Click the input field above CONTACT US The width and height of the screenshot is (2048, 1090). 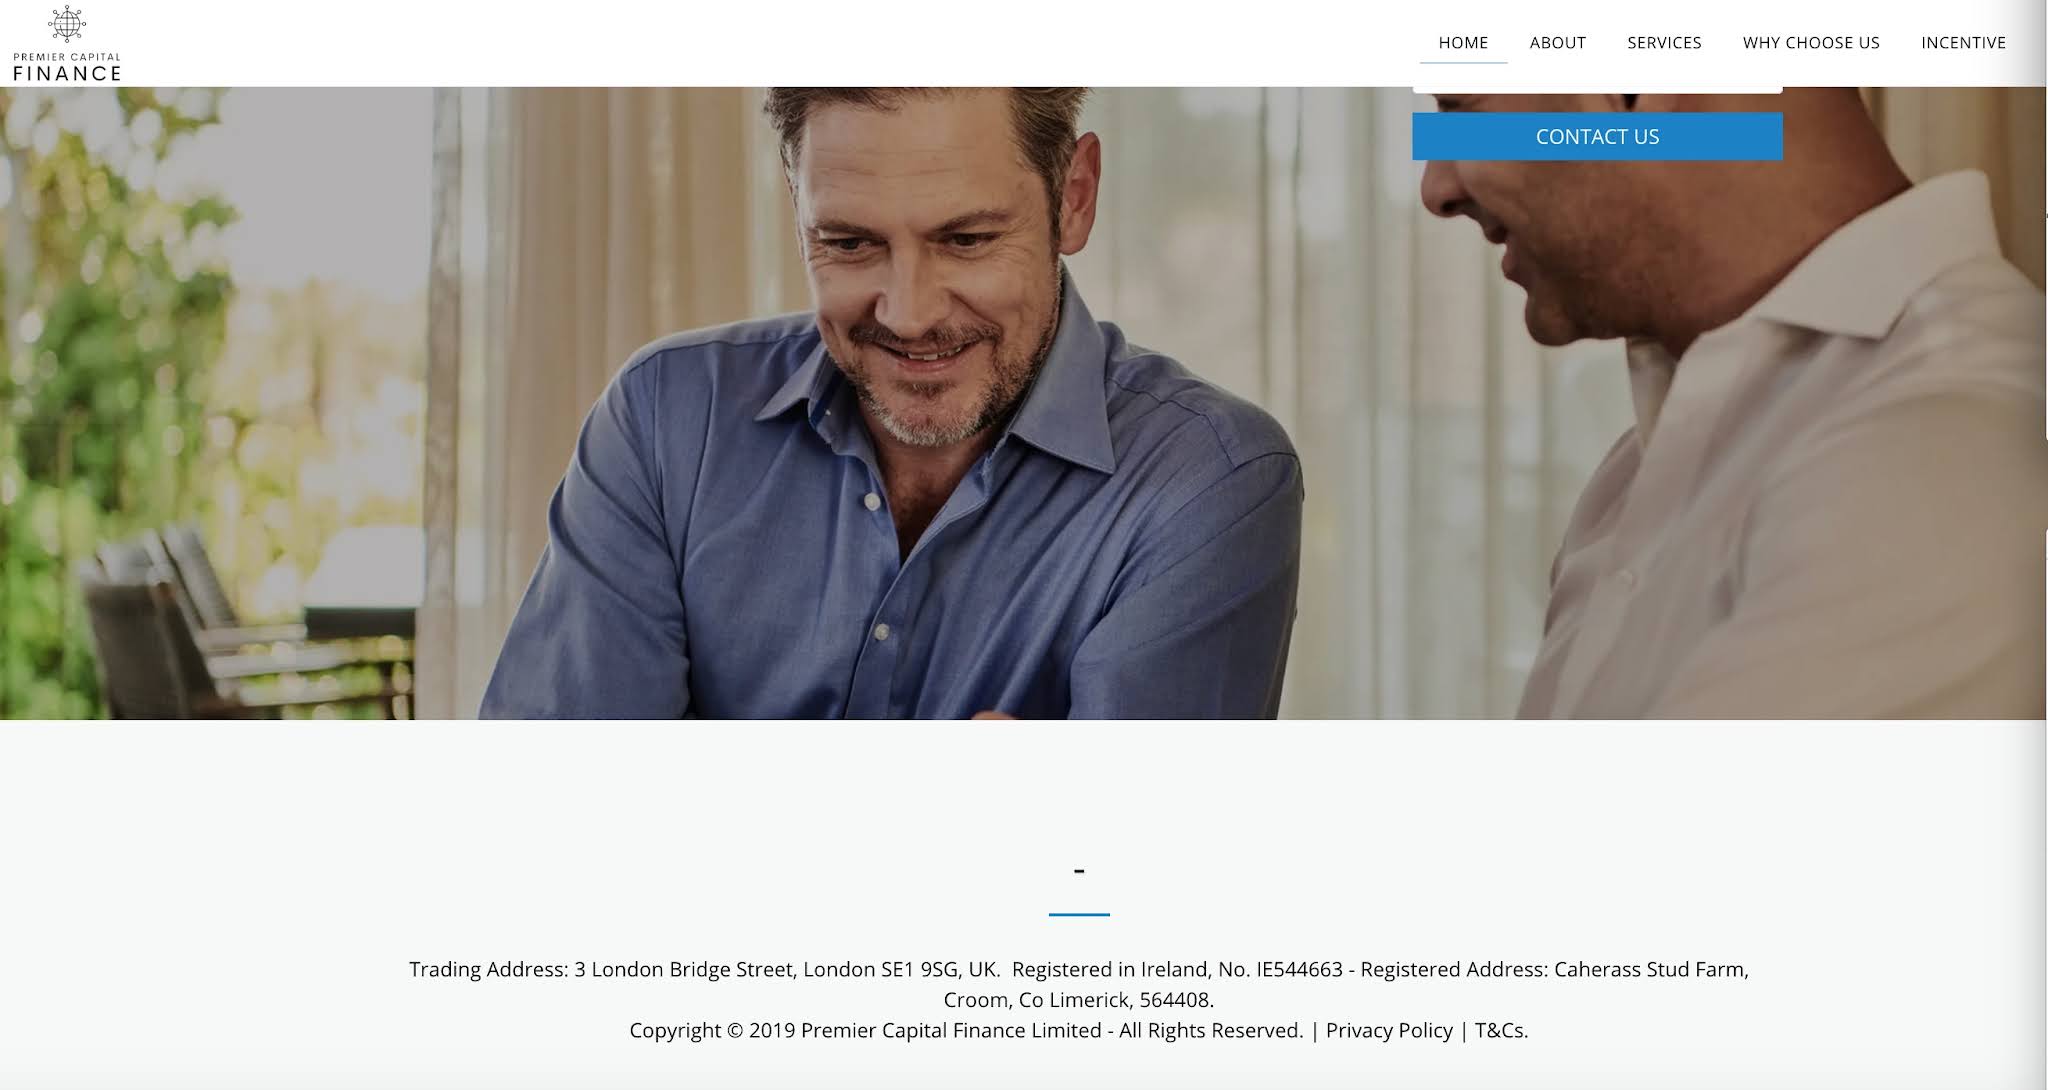click(x=1597, y=90)
